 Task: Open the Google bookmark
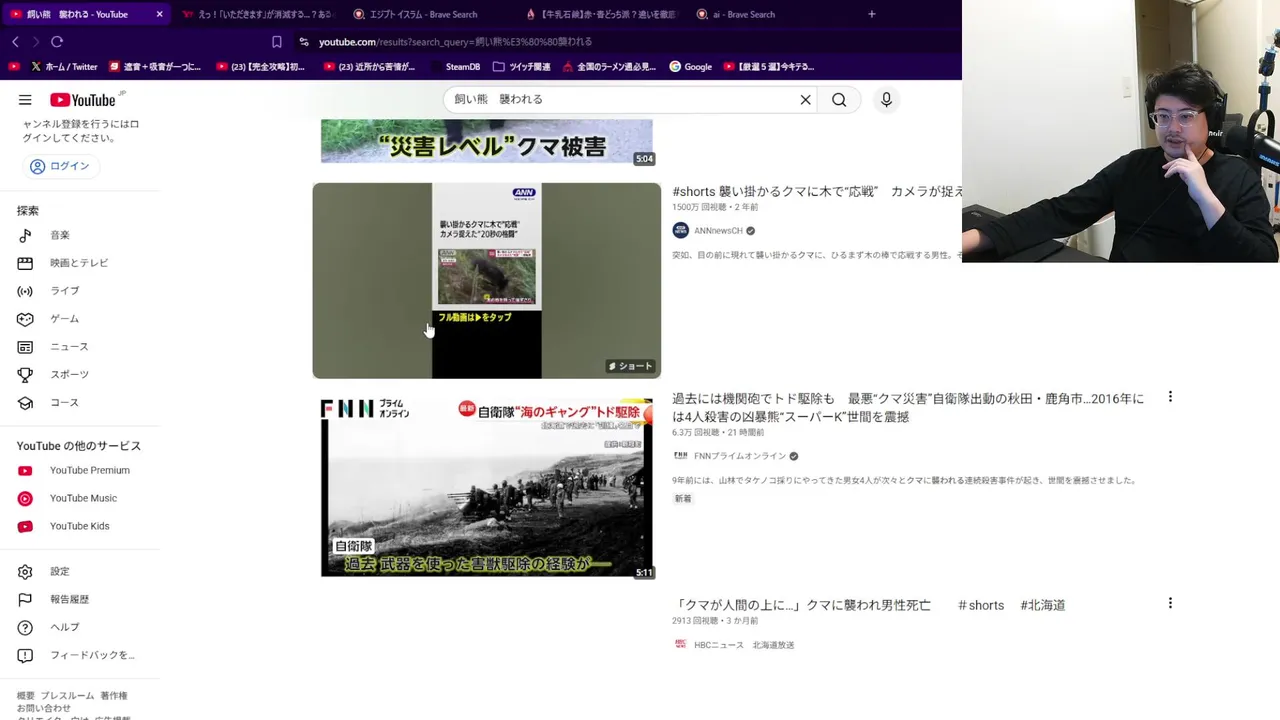(690, 67)
